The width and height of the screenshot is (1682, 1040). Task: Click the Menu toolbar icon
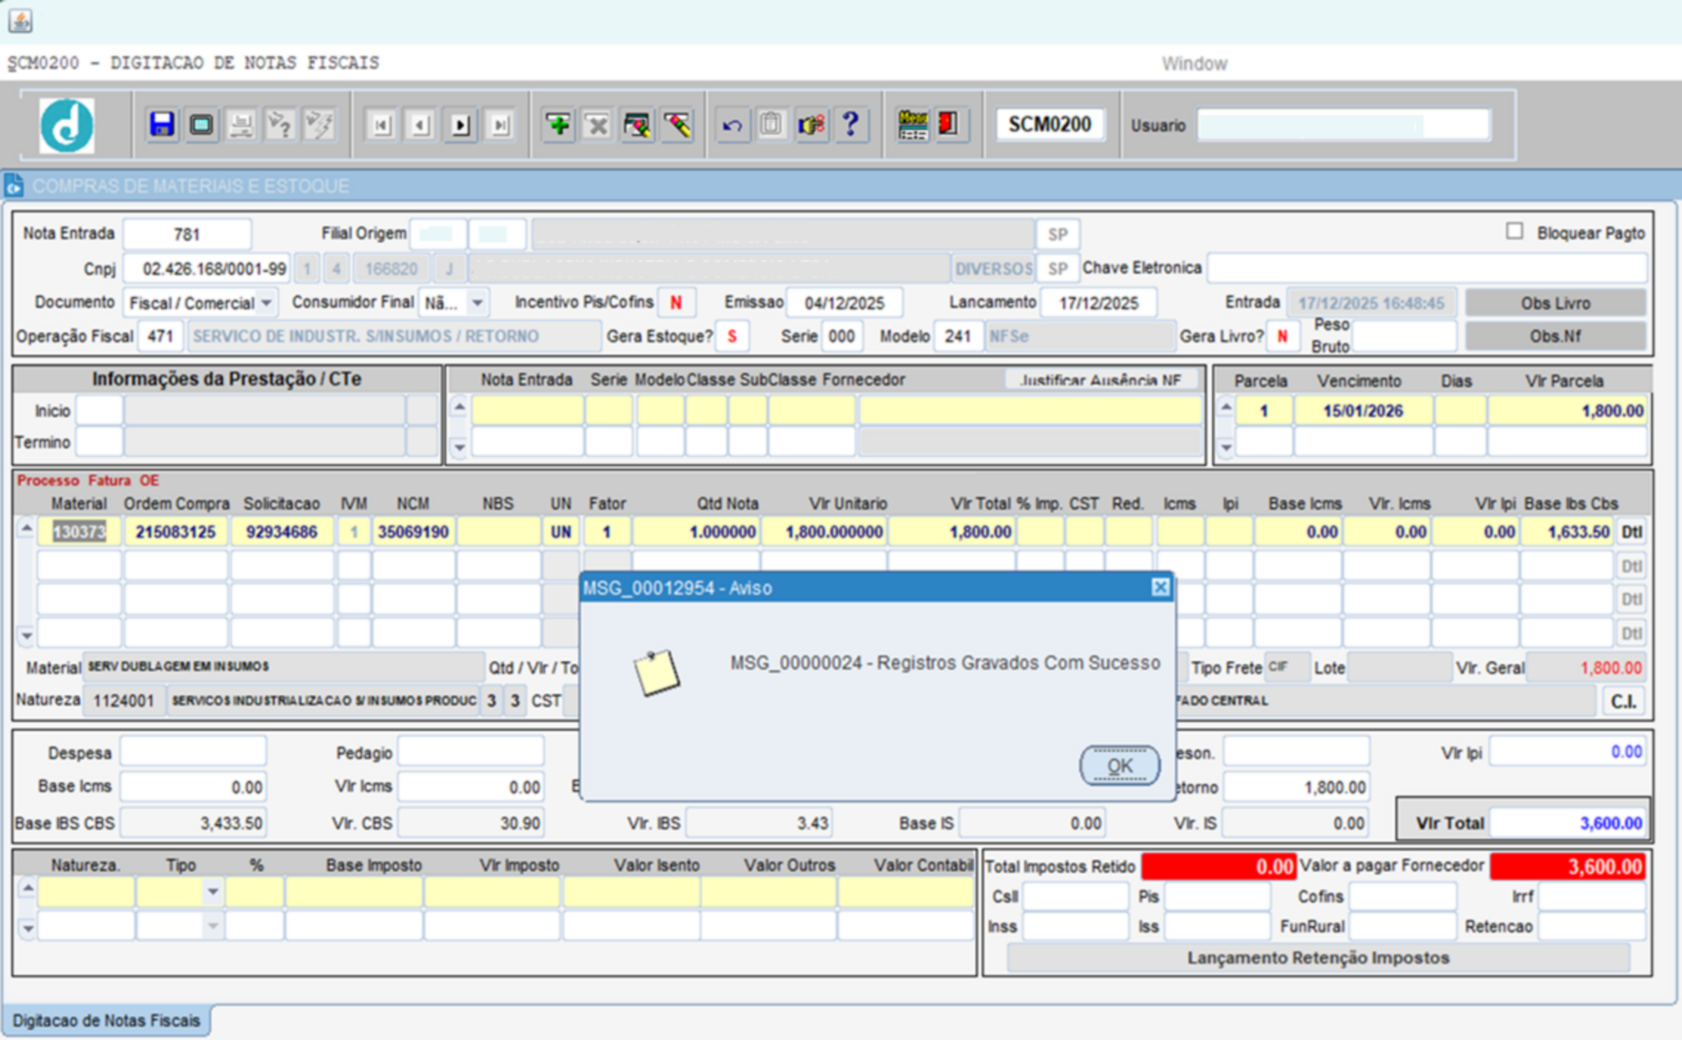[912, 125]
